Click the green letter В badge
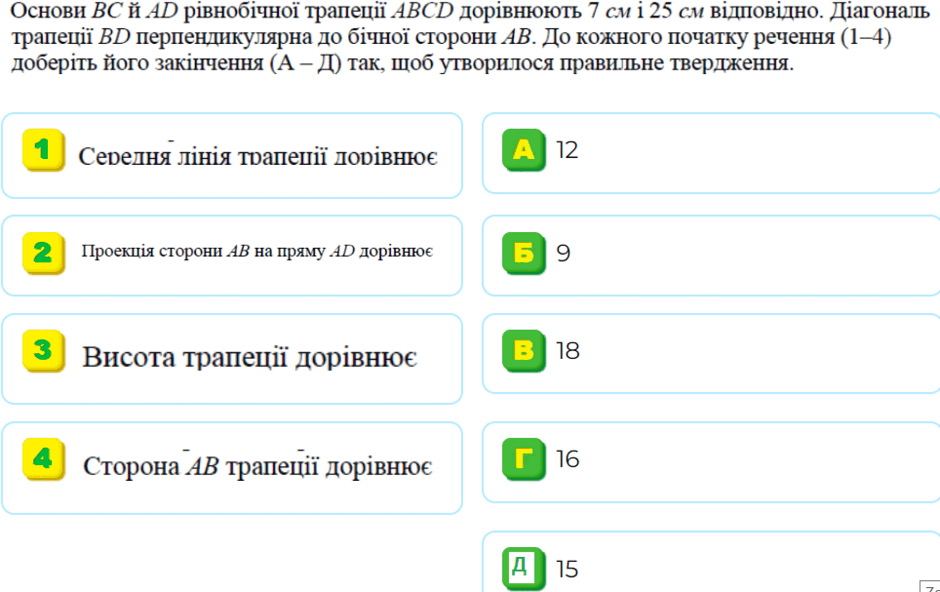This screenshot has height=592, width=940. tap(524, 351)
